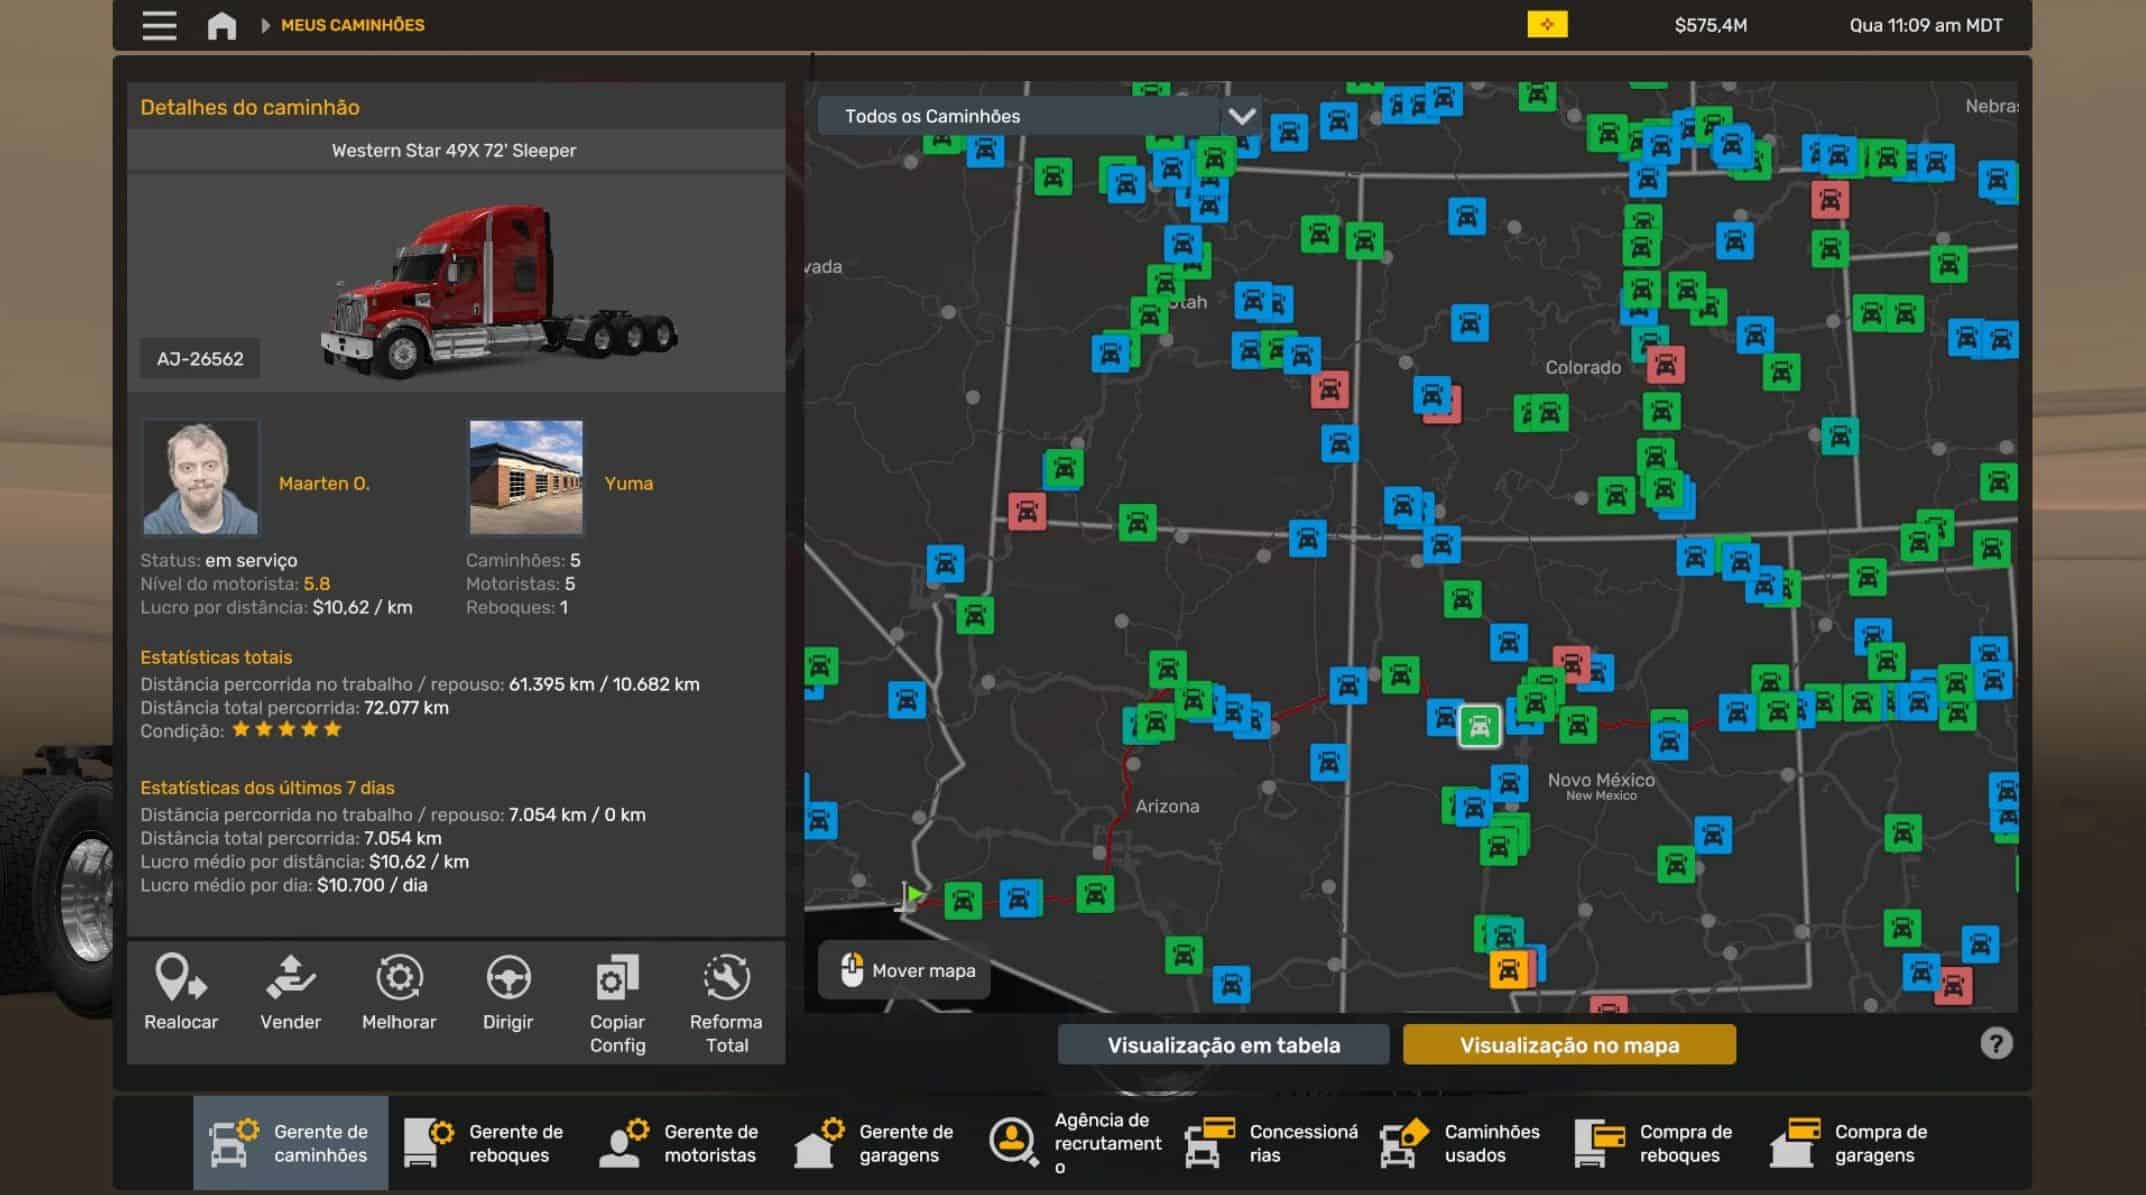
Task: Click the home icon in top bar
Action: (x=221, y=25)
